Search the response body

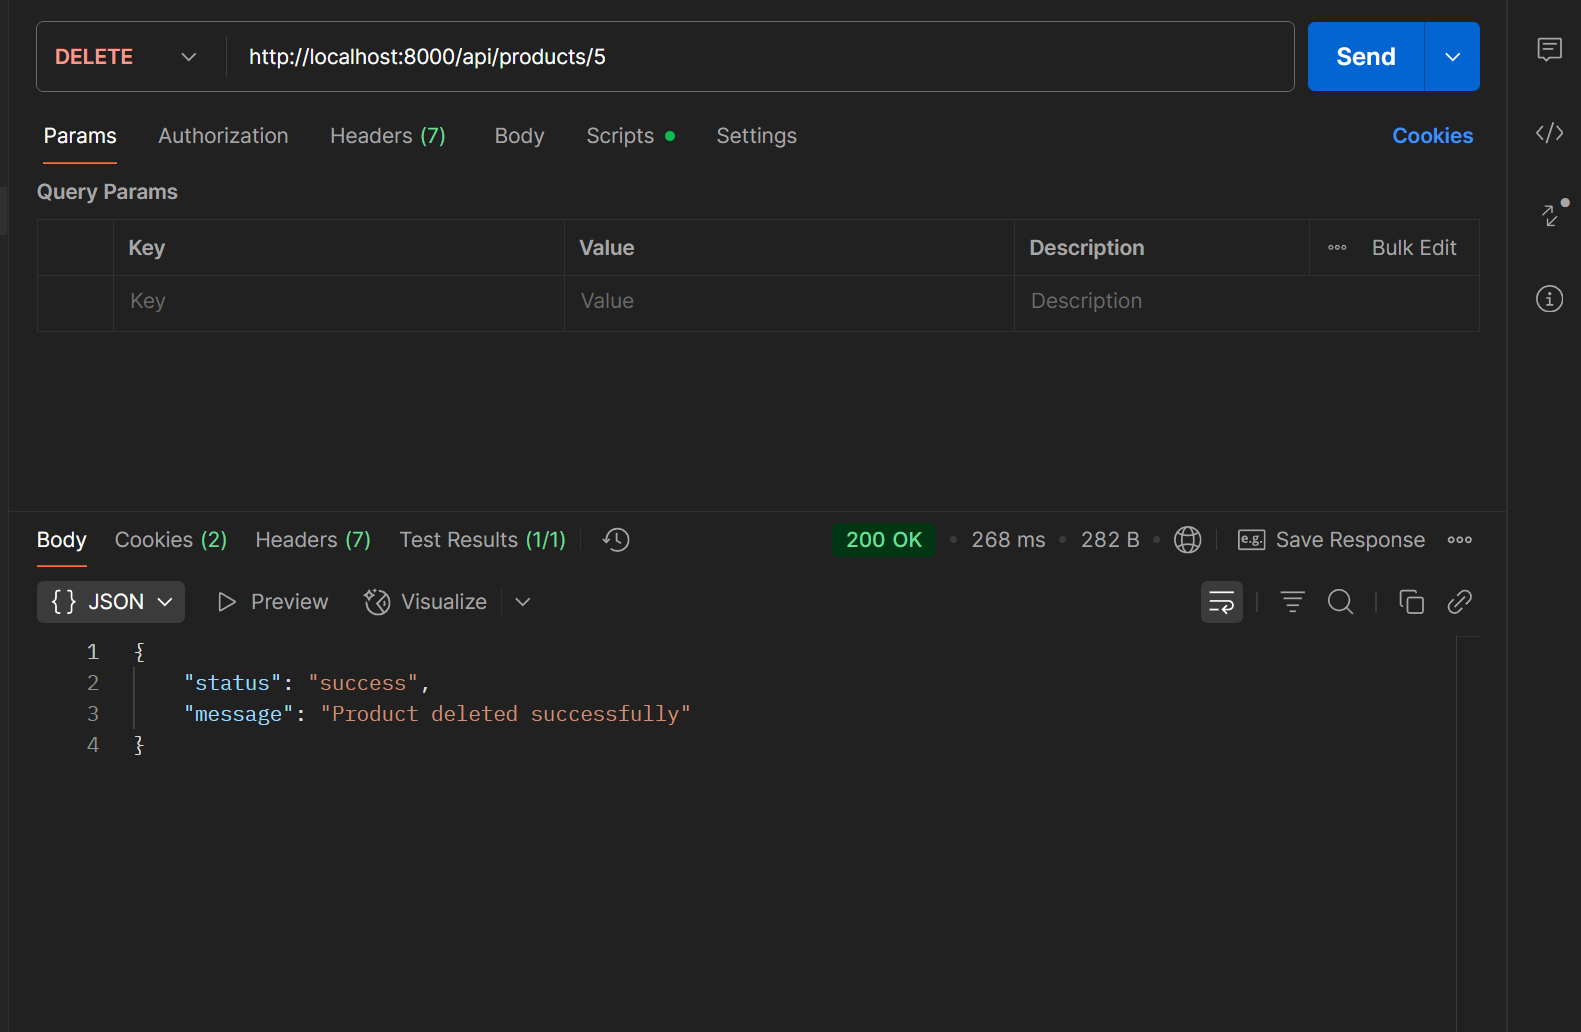click(x=1340, y=602)
